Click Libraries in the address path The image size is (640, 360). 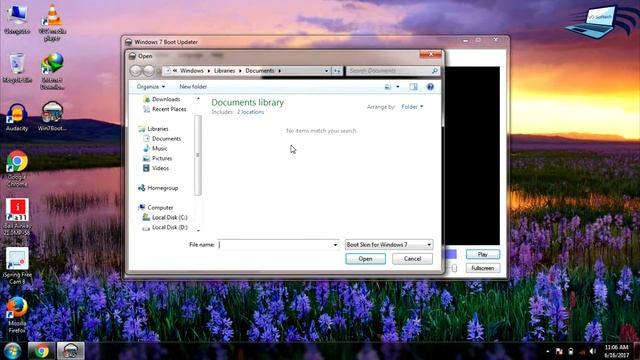(x=224, y=71)
